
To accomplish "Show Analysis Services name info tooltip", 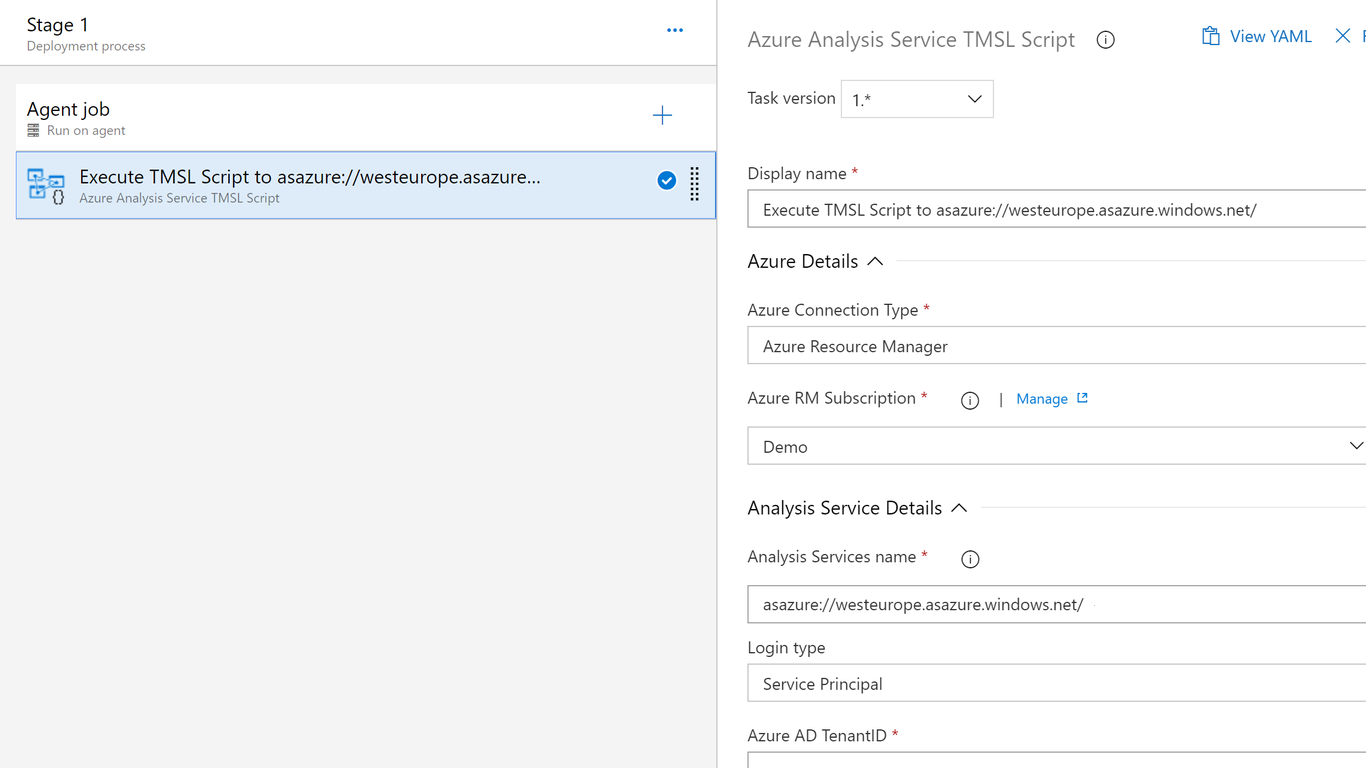I will tap(969, 559).
